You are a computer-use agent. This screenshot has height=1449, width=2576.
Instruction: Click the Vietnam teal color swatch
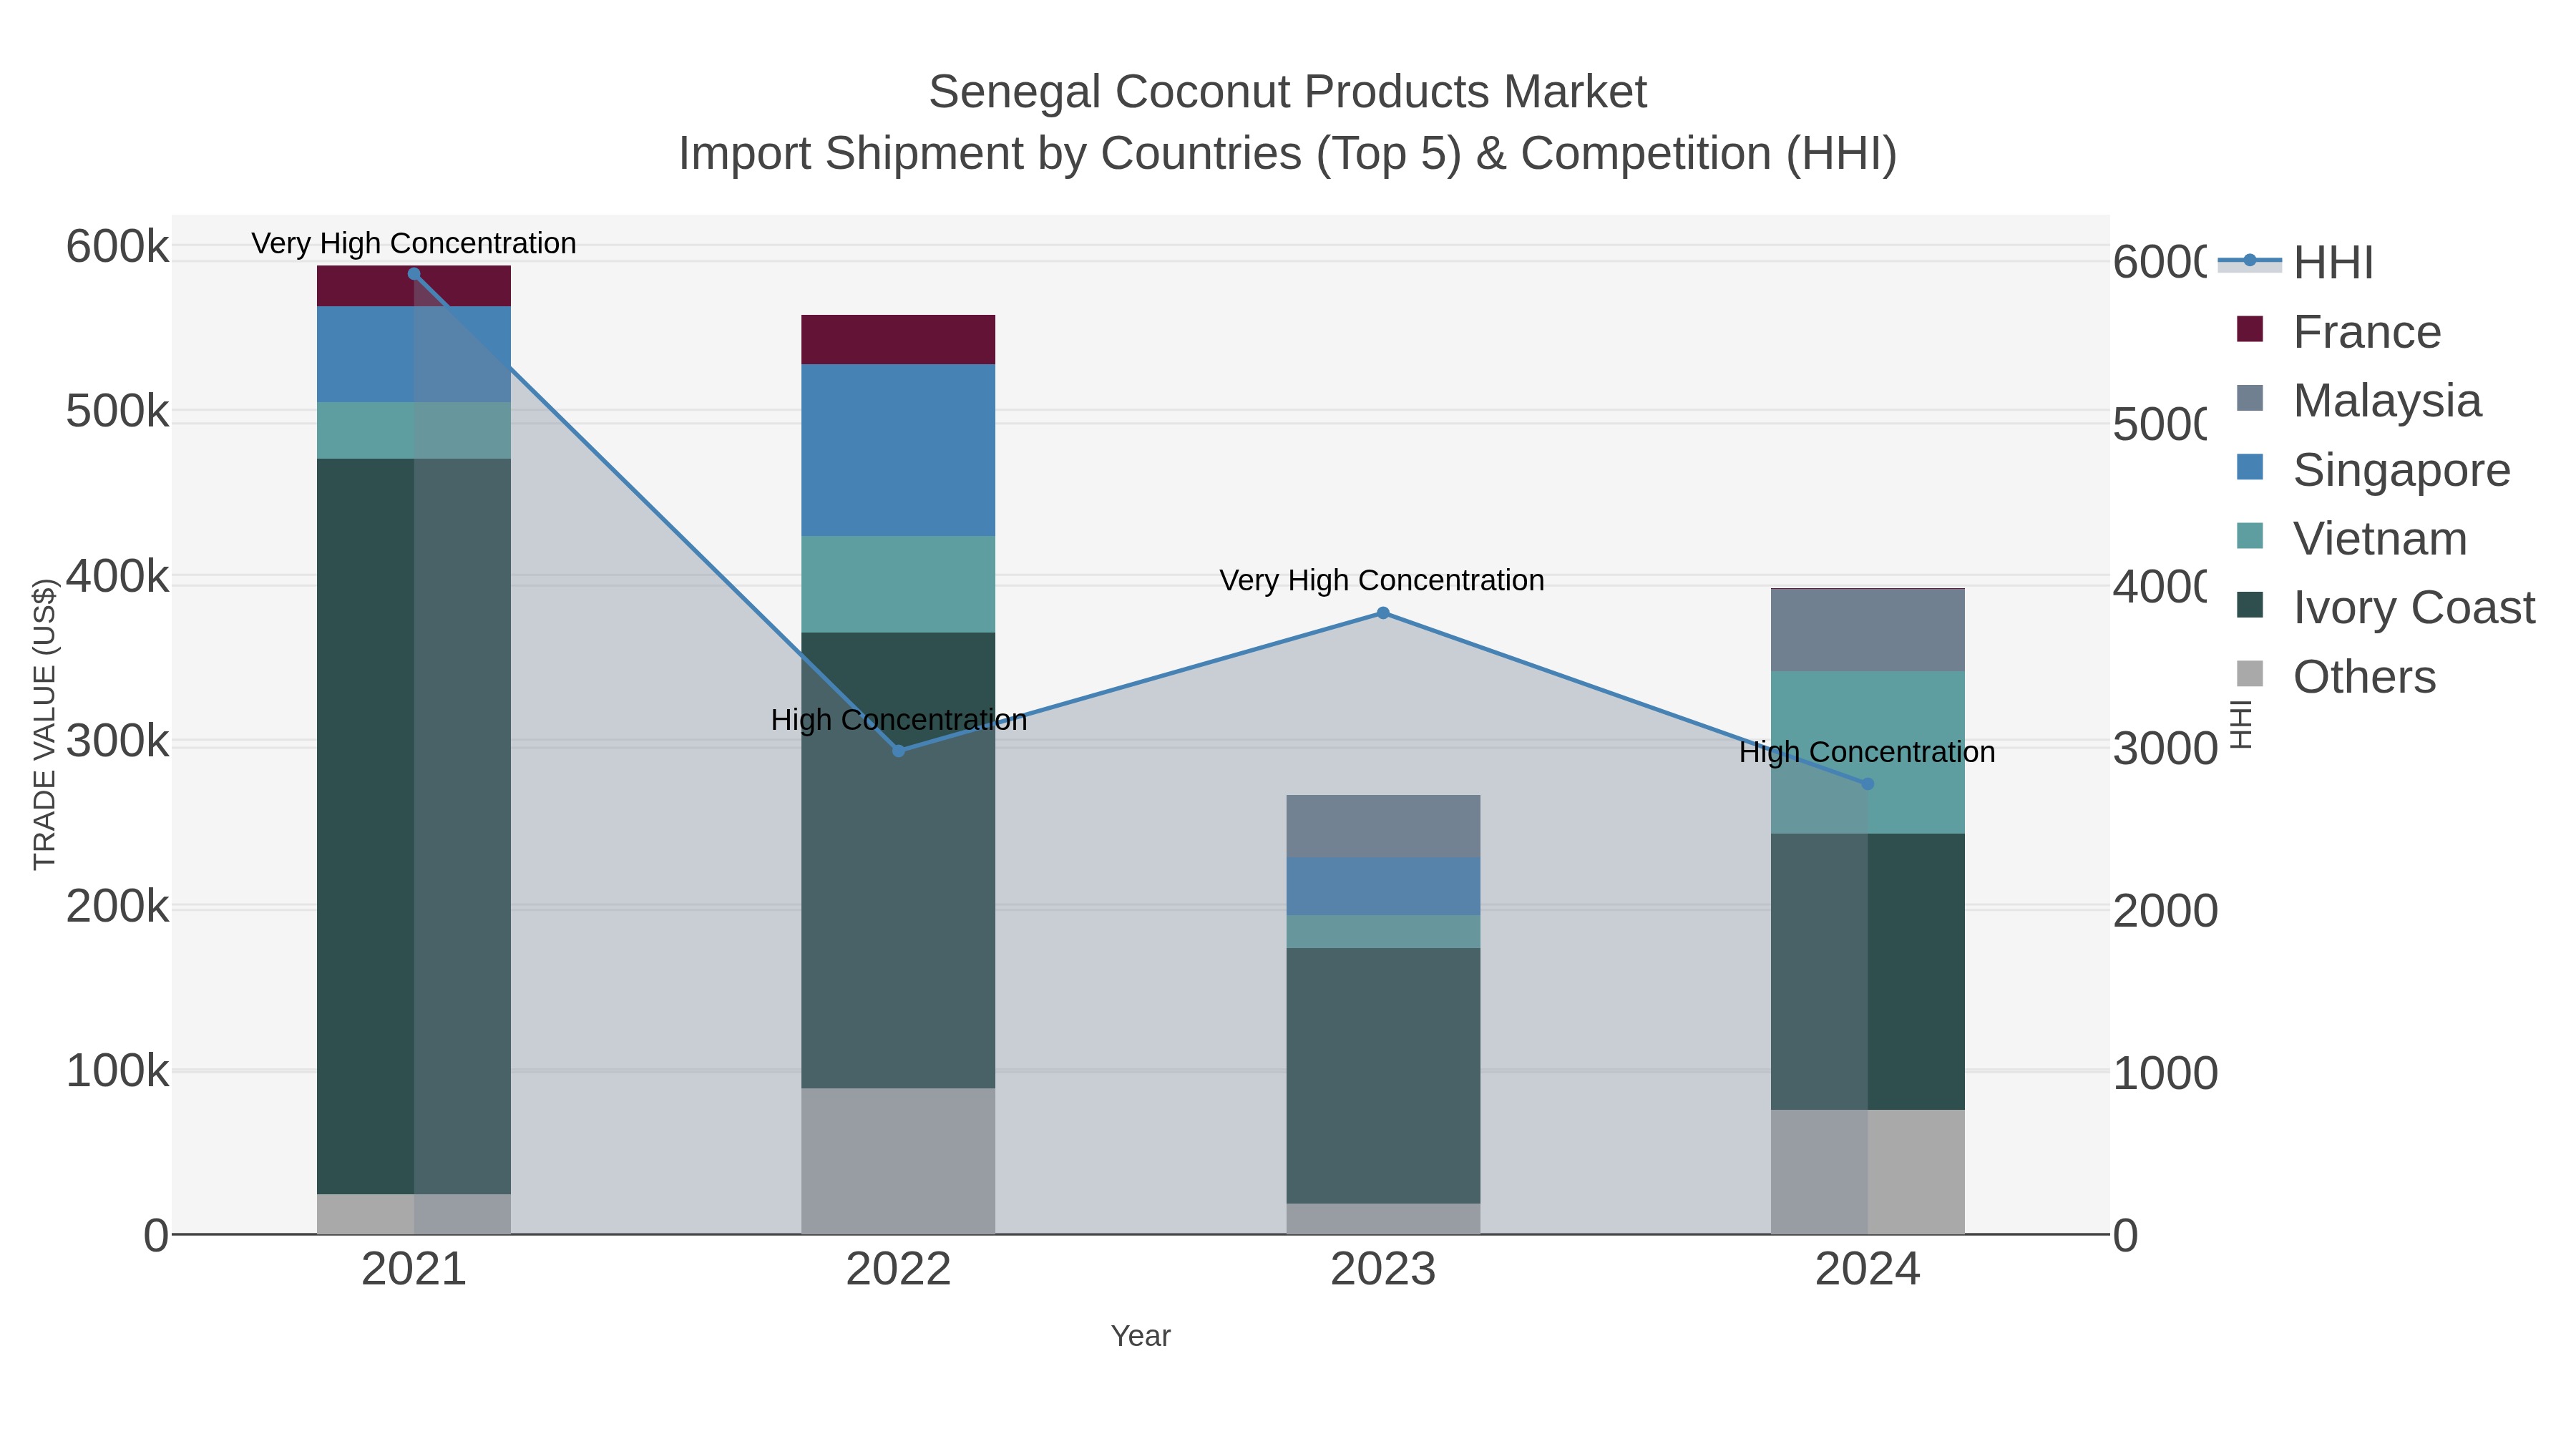tap(2250, 536)
